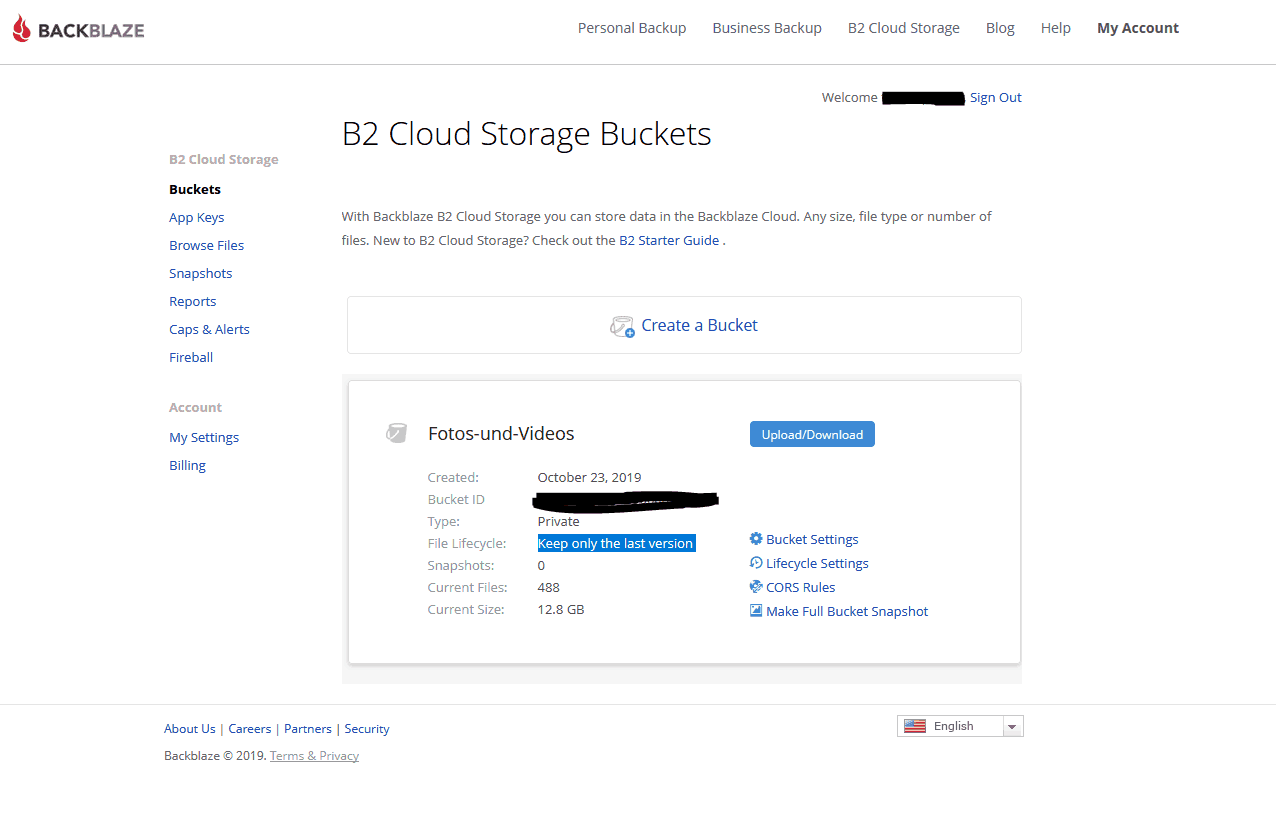Click the bucket icon beside Create a Bucket
The height and width of the screenshot is (819, 1276).
[x=623, y=326]
